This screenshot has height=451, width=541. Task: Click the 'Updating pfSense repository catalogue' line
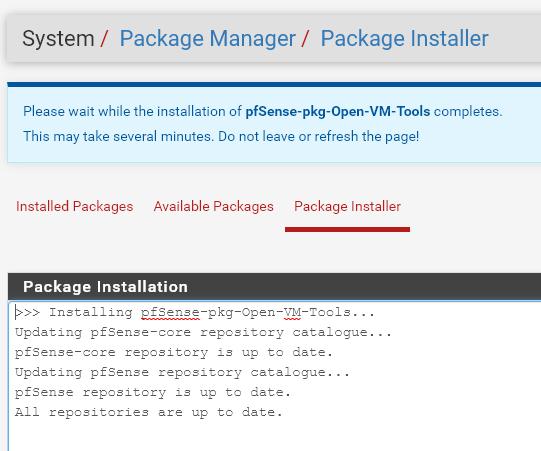tap(182, 372)
